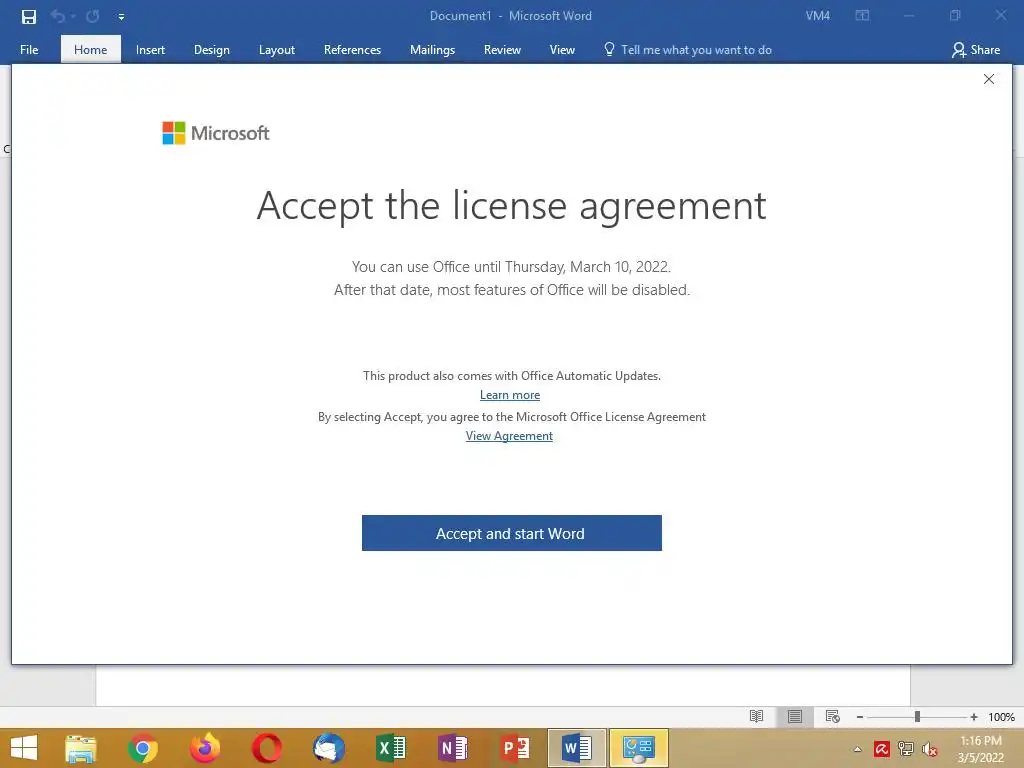Screen dimensions: 1024x768
Task: Expand the Customize Quick Access Toolbar dropdown
Action: click(x=121, y=17)
